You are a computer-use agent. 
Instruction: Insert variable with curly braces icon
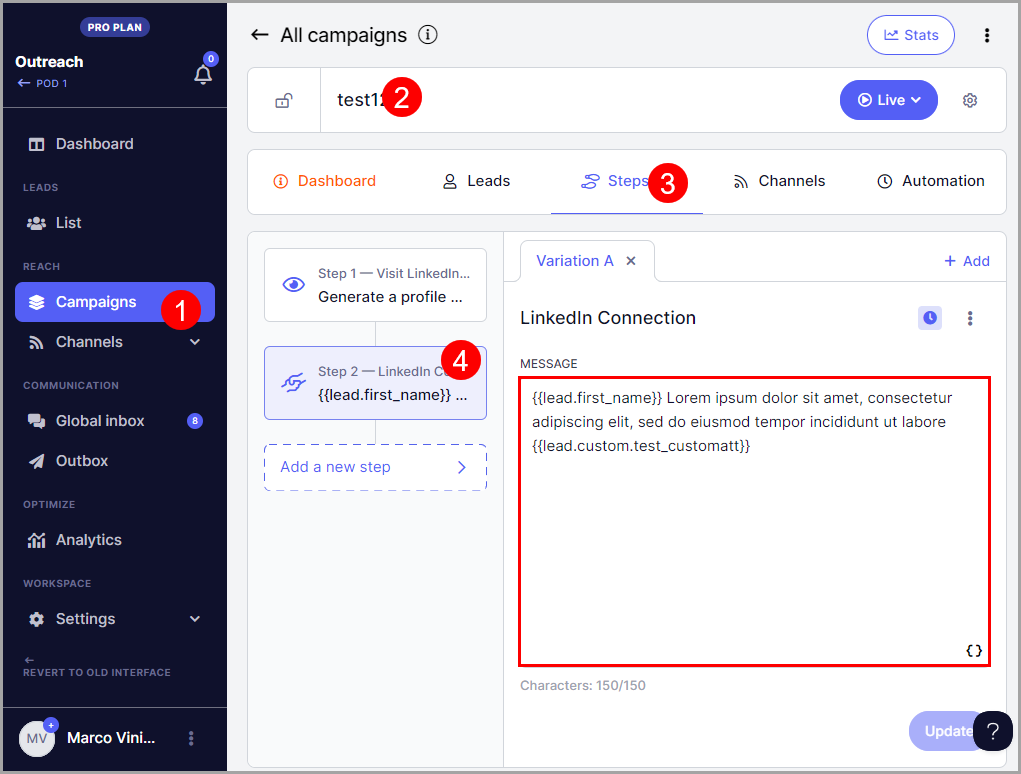974,651
